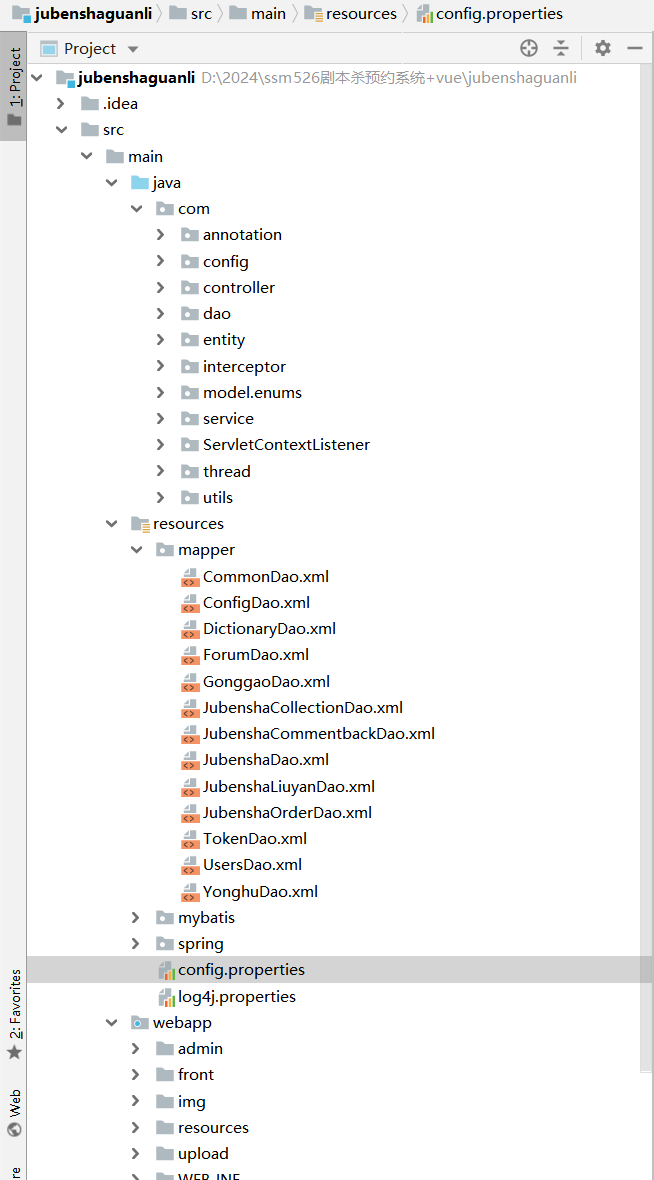The height and width of the screenshot is (1180, 654).
Task: Click the webapp folder icon
Action: coord(140,1023)
